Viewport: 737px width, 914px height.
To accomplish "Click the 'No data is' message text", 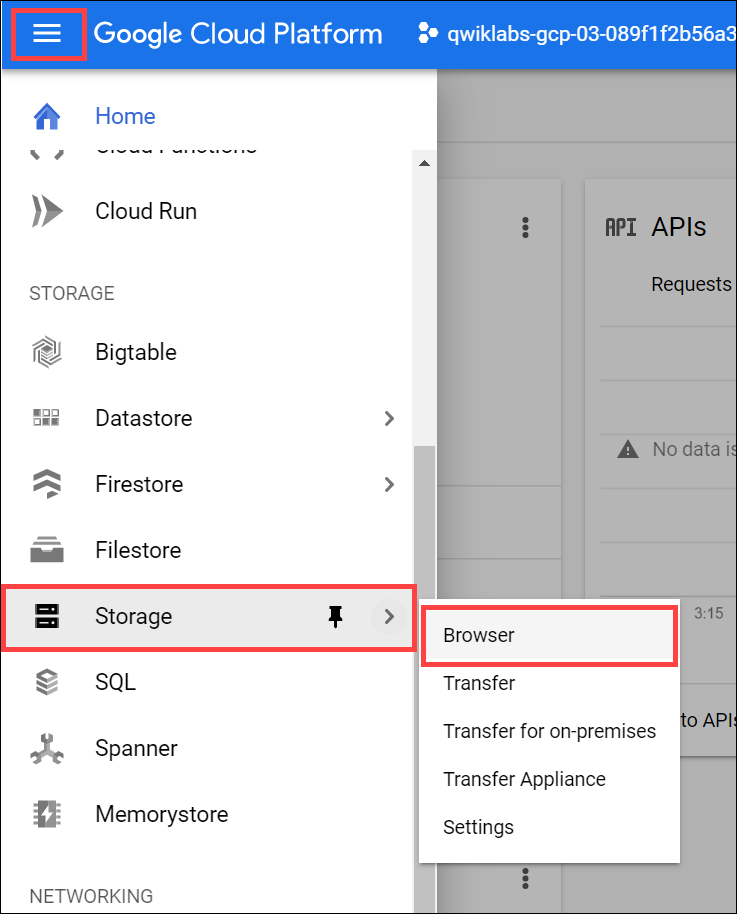I will click(x=694, y=449).
